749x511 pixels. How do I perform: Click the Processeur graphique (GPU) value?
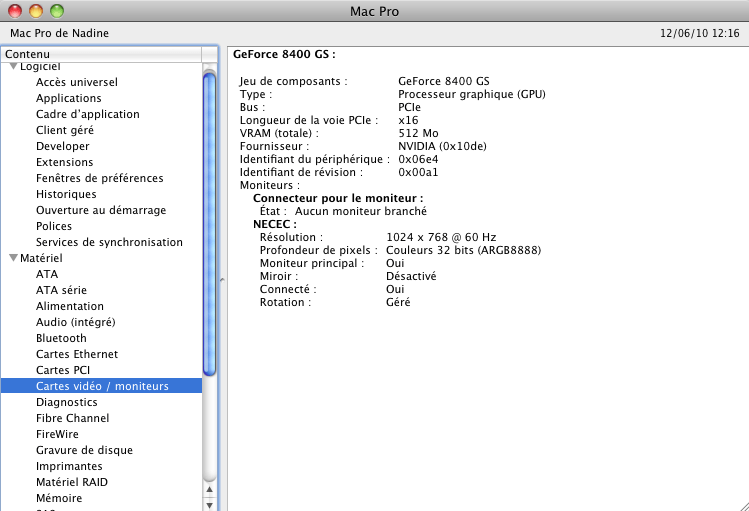click(472, 94)
